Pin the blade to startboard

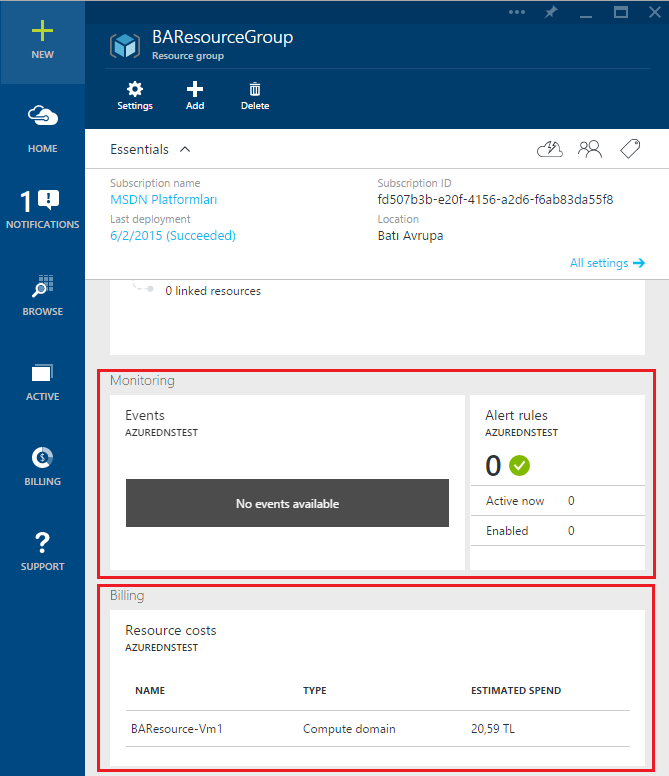tap(551, 12)
